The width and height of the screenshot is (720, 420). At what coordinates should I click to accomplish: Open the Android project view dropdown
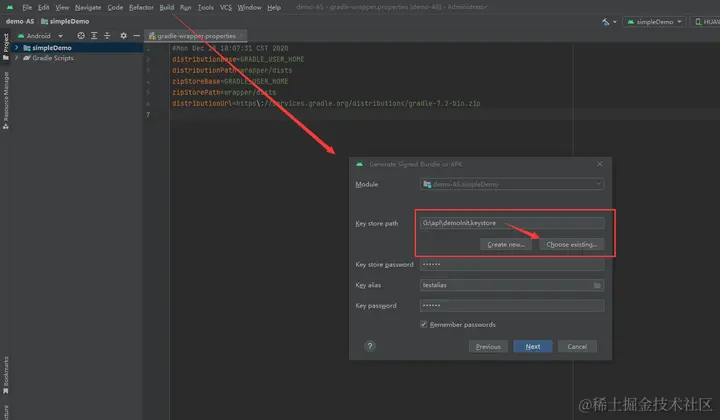pyautogui.click(x=40, y=36)
